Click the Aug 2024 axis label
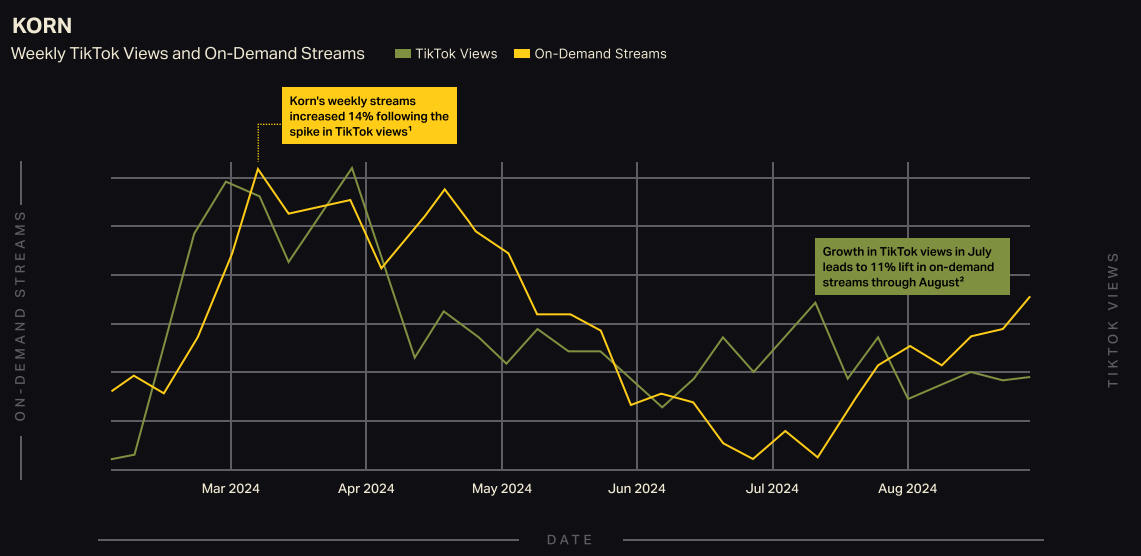 tap(907, 489)
